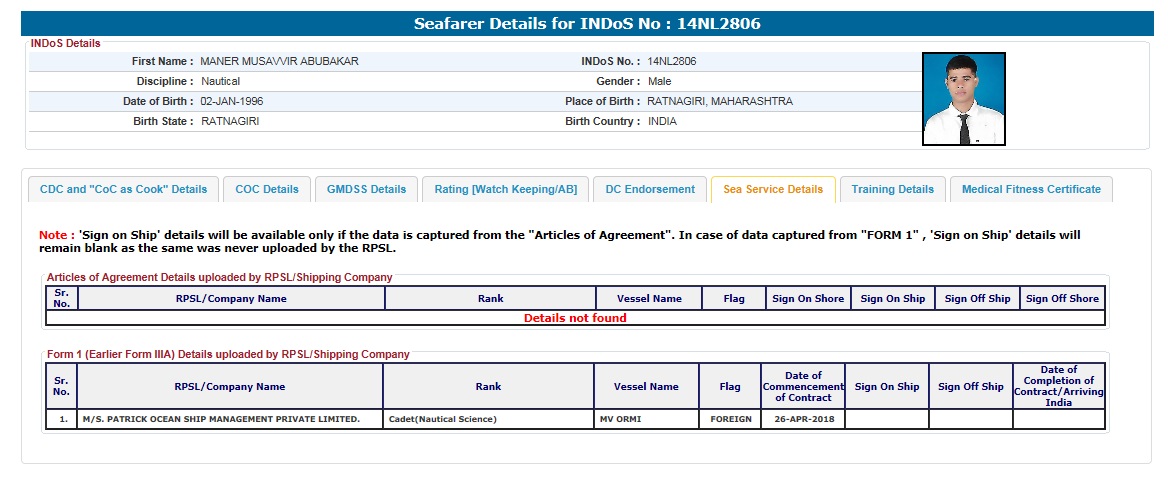
Task: Open the CDC and "CoC as Cook" Details tab
Action: 123,189
